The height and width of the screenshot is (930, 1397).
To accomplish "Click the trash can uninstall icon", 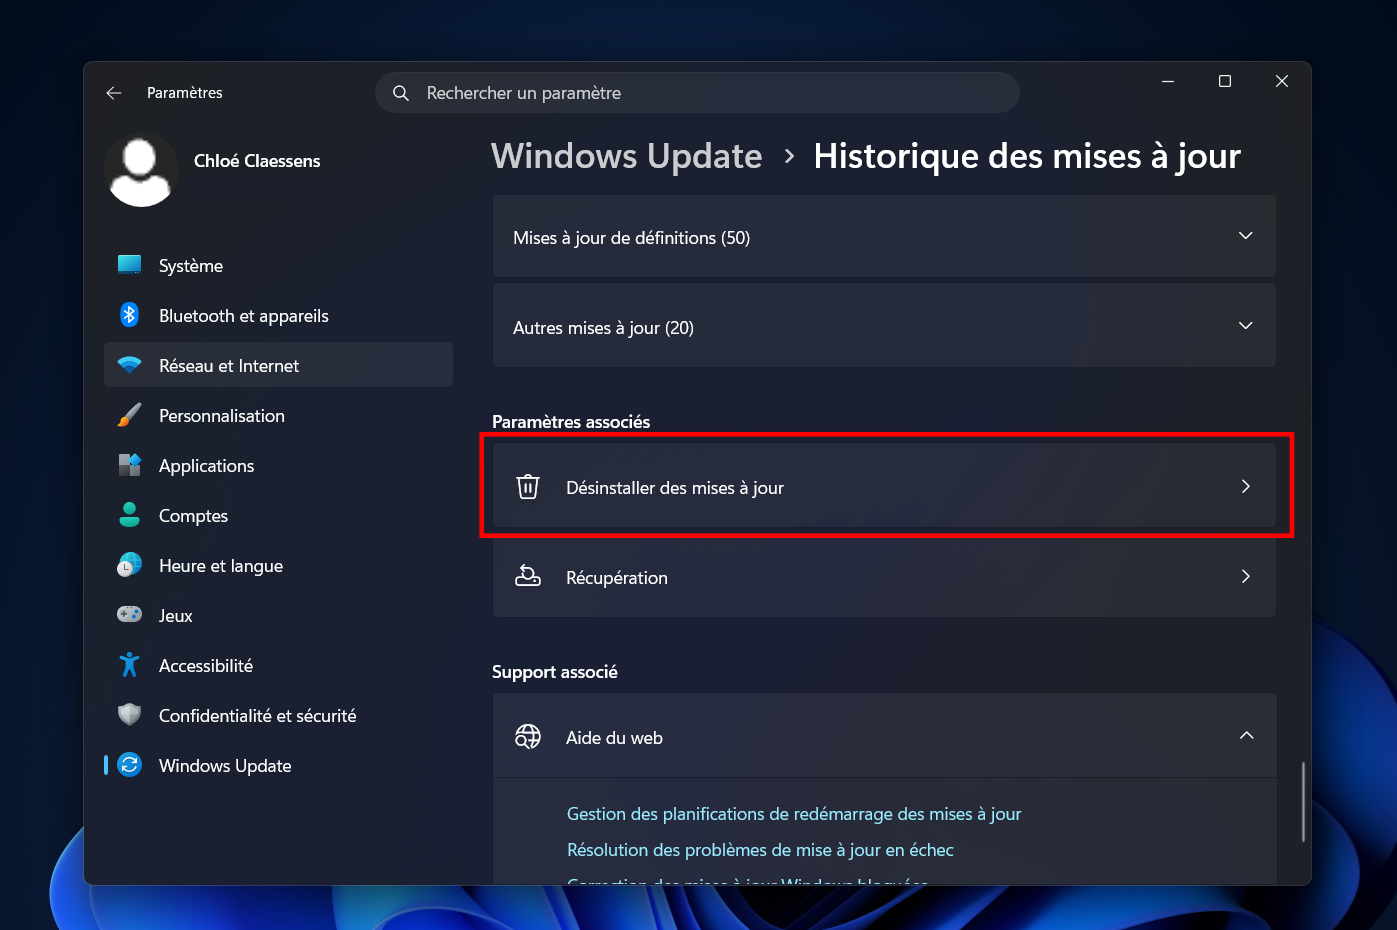I will pos(528,487).
